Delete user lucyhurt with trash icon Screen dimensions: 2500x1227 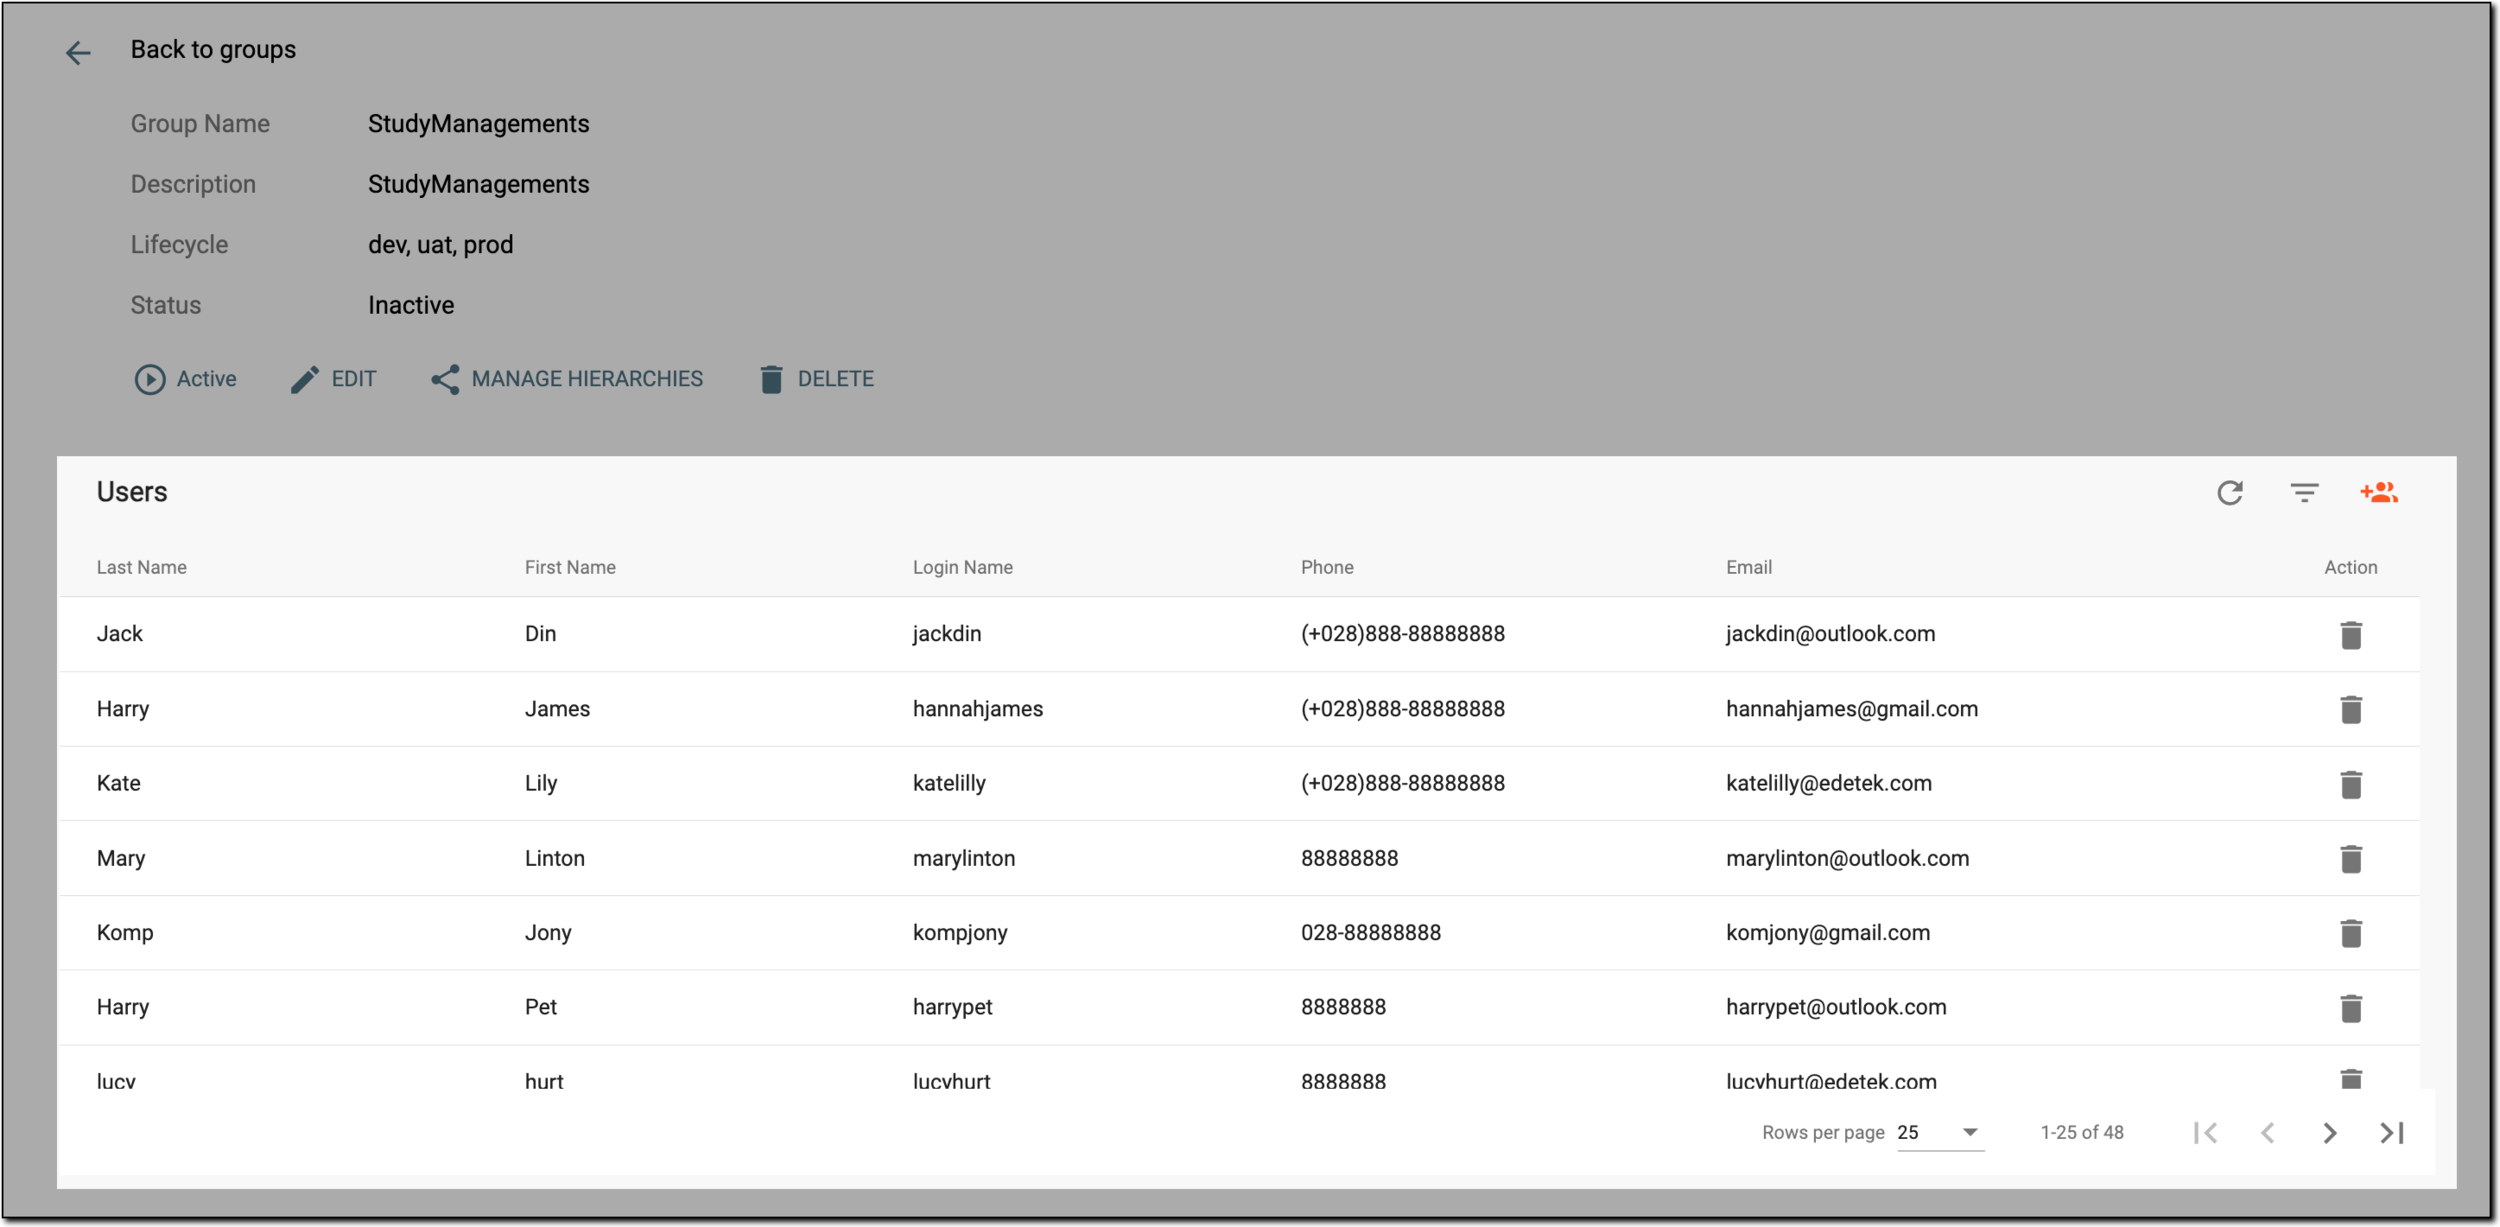coord(2351,1078)
